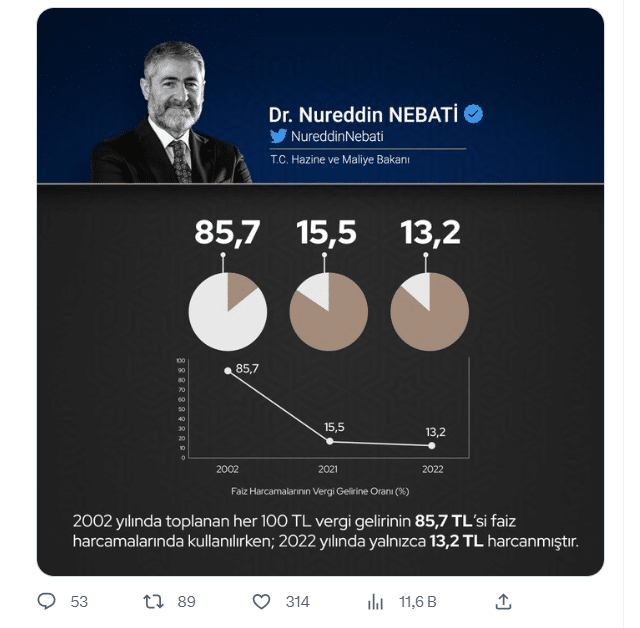Click the 53 replies count
Screen dimensions: 640x628
pyautogui.click(x=79, y=602)
